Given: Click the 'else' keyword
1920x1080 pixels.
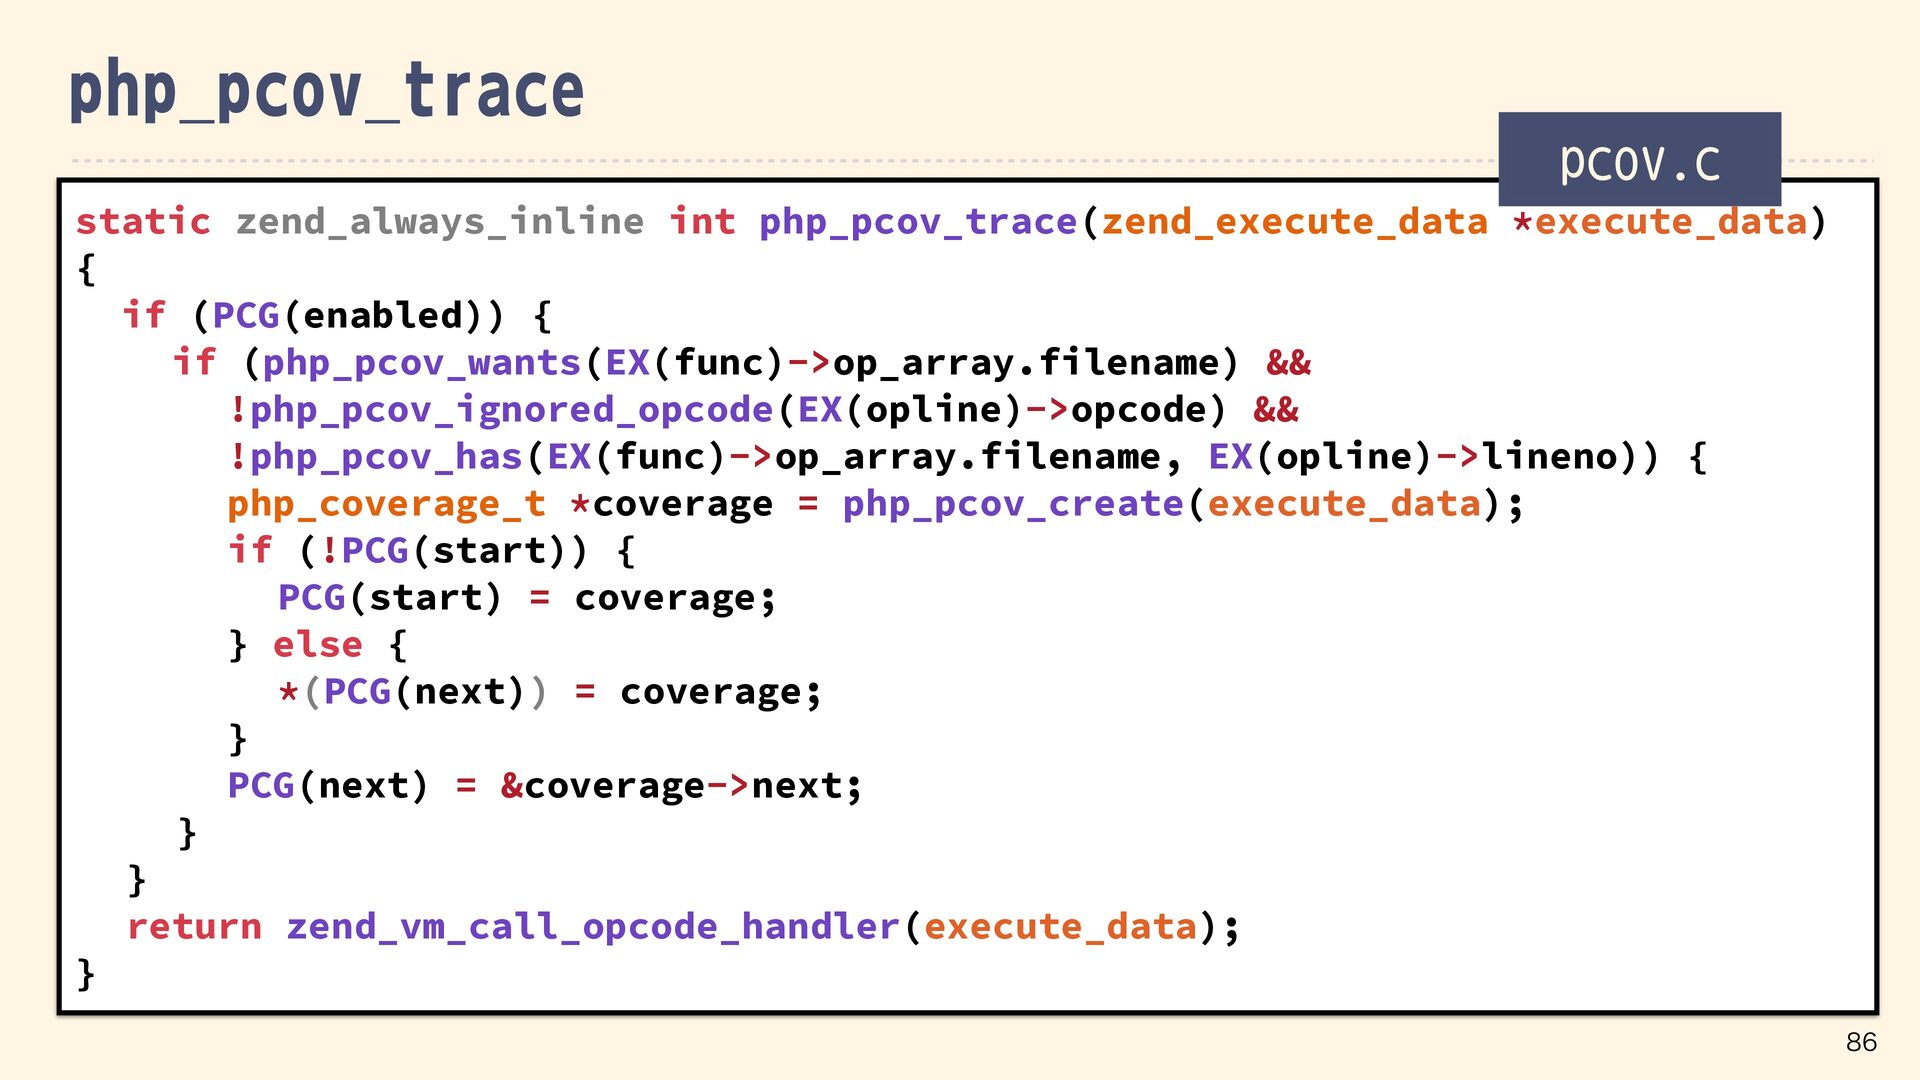Looking at the screenshot, I should (x=317, y=644).
